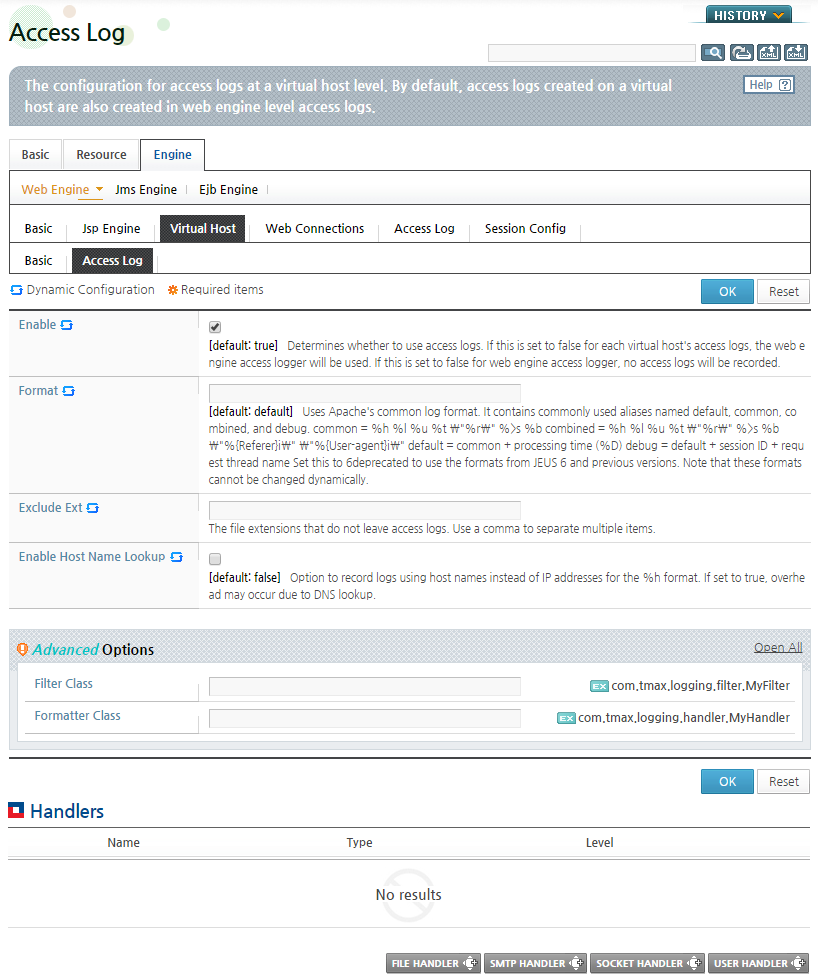
Task: Toggle Enable Host Name Lookup checkbox
Action: tap(215, 559)
